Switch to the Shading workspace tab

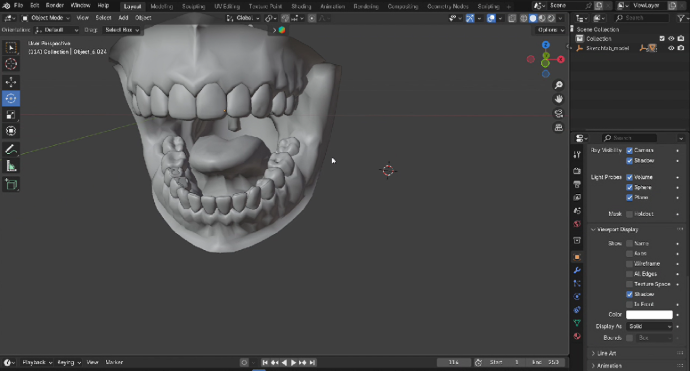(301, 6)
